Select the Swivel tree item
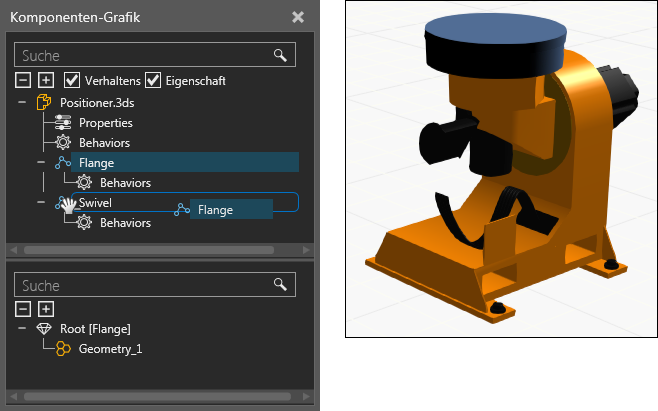This screenshot has width=658, height=411. [95, 202]
